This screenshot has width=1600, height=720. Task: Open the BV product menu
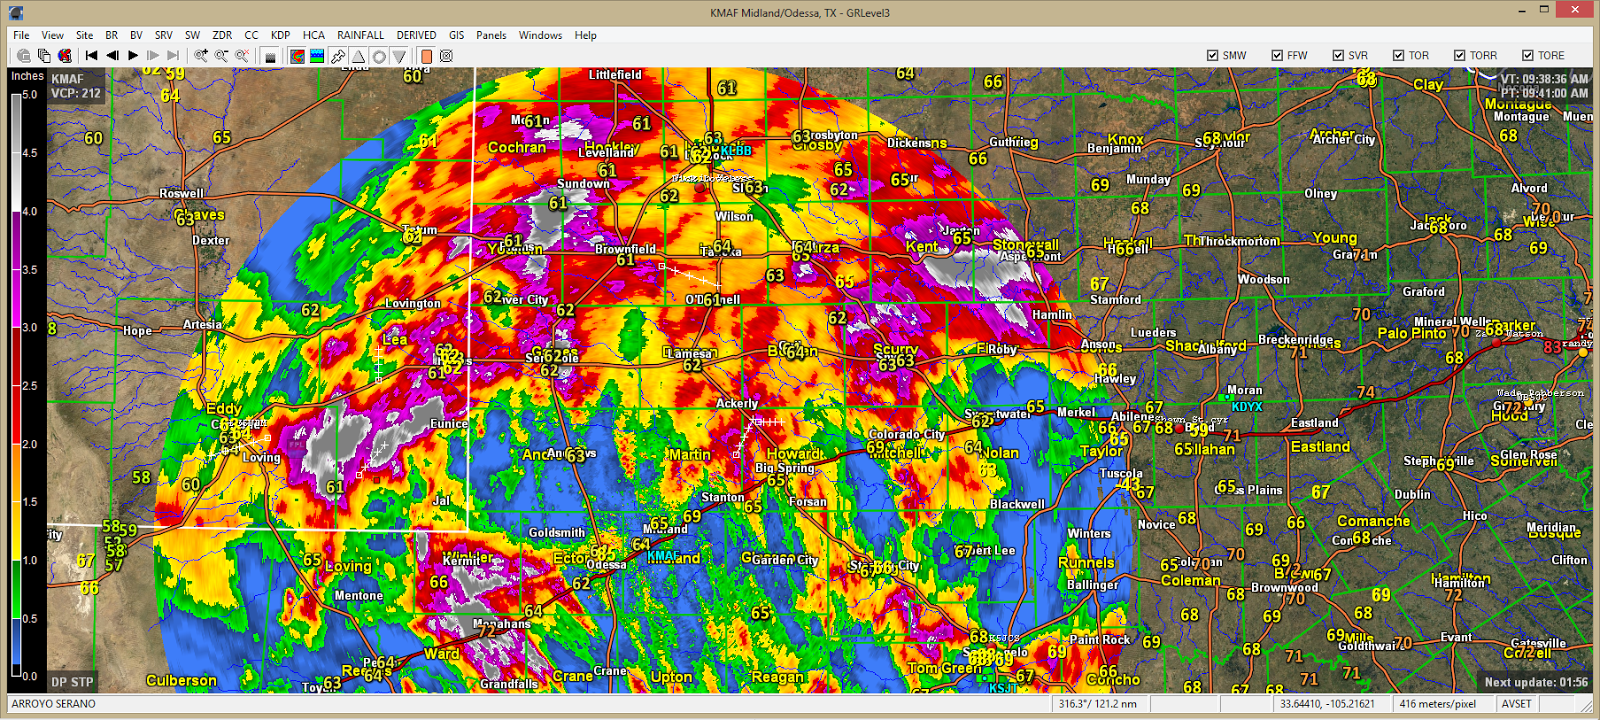click(x=137, y=35)
